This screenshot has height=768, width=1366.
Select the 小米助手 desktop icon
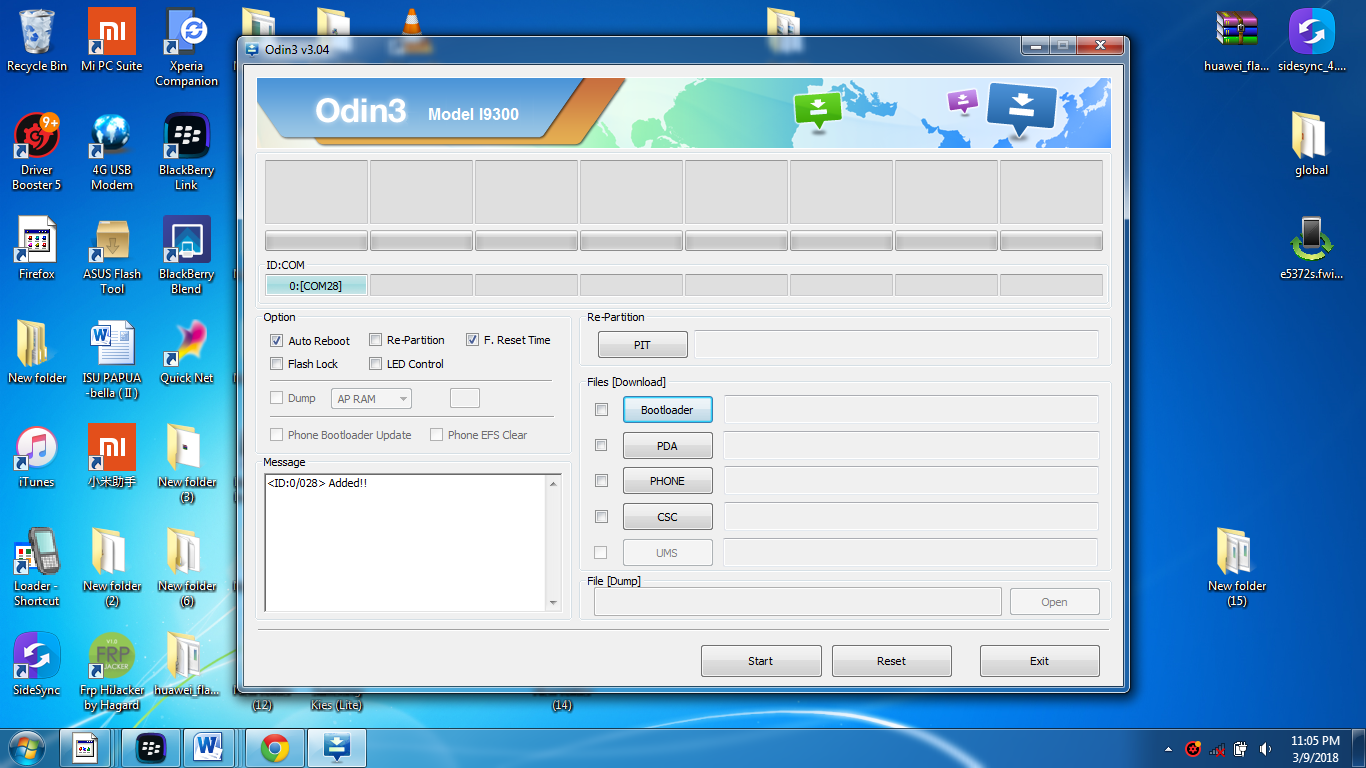(x=112, y=456)
